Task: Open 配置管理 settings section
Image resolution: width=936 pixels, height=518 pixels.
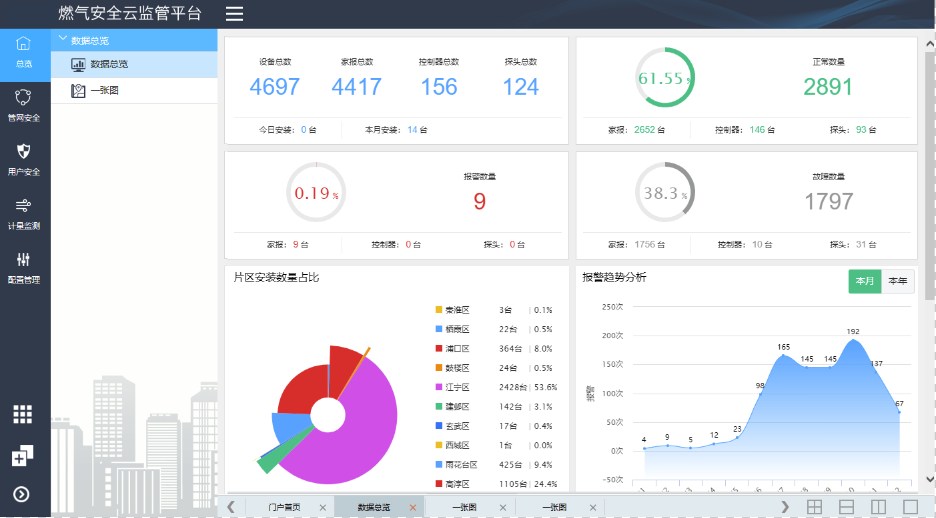Action: click(24, 265)
